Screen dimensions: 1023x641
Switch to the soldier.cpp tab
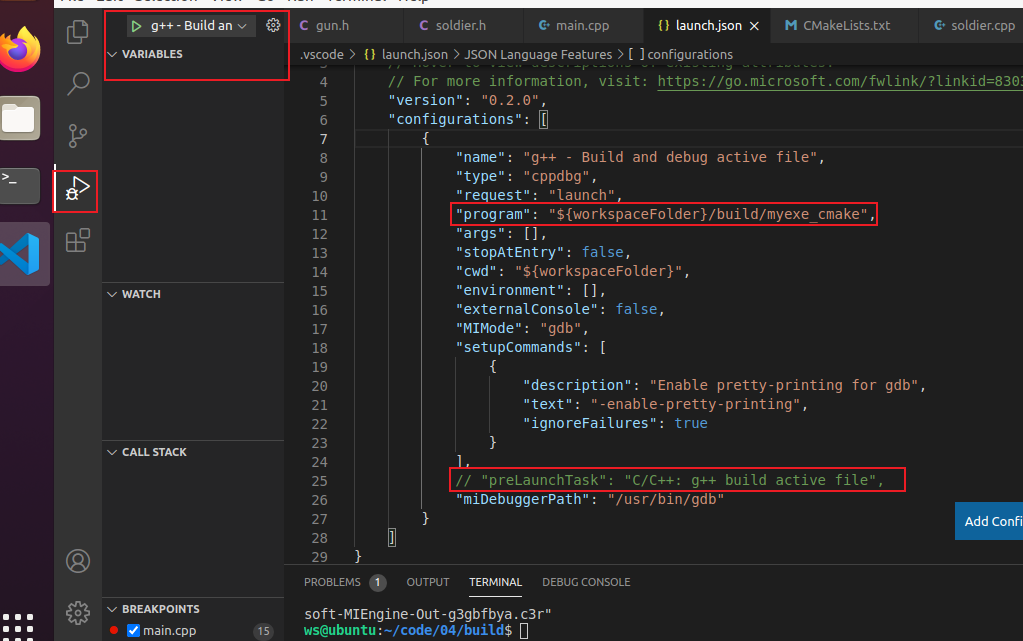(975, 25)
